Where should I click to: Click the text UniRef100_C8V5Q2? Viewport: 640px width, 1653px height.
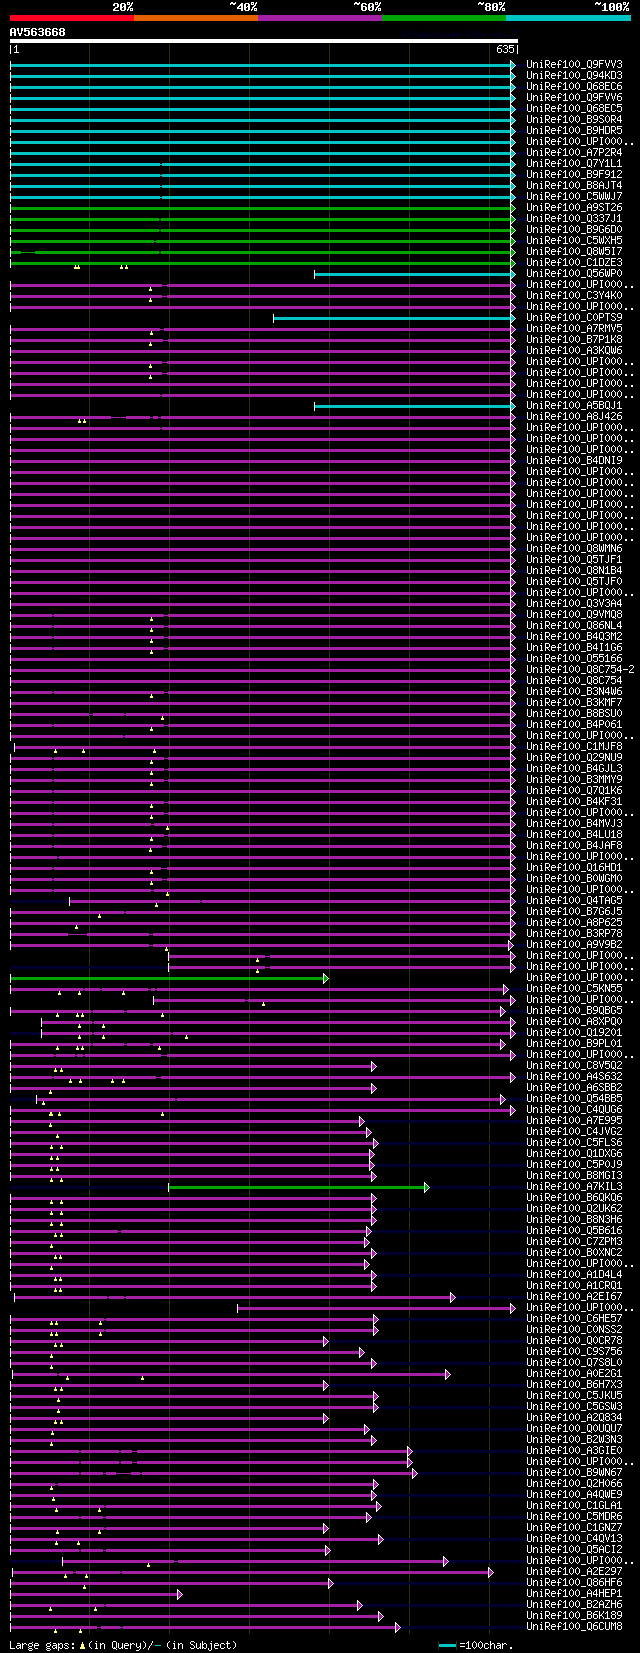pyautogui.click(x=574, y=1065)
